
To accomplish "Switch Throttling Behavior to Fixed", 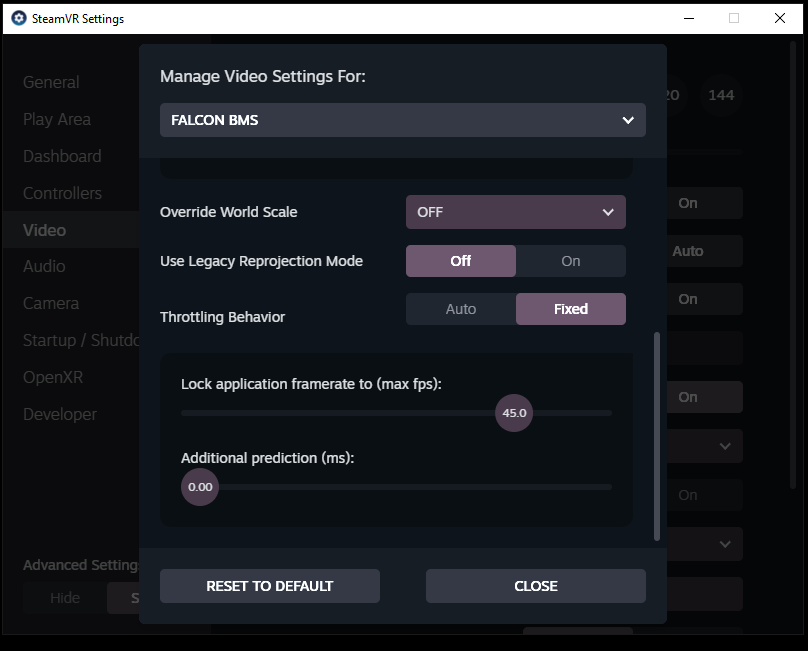I will 570,309.
